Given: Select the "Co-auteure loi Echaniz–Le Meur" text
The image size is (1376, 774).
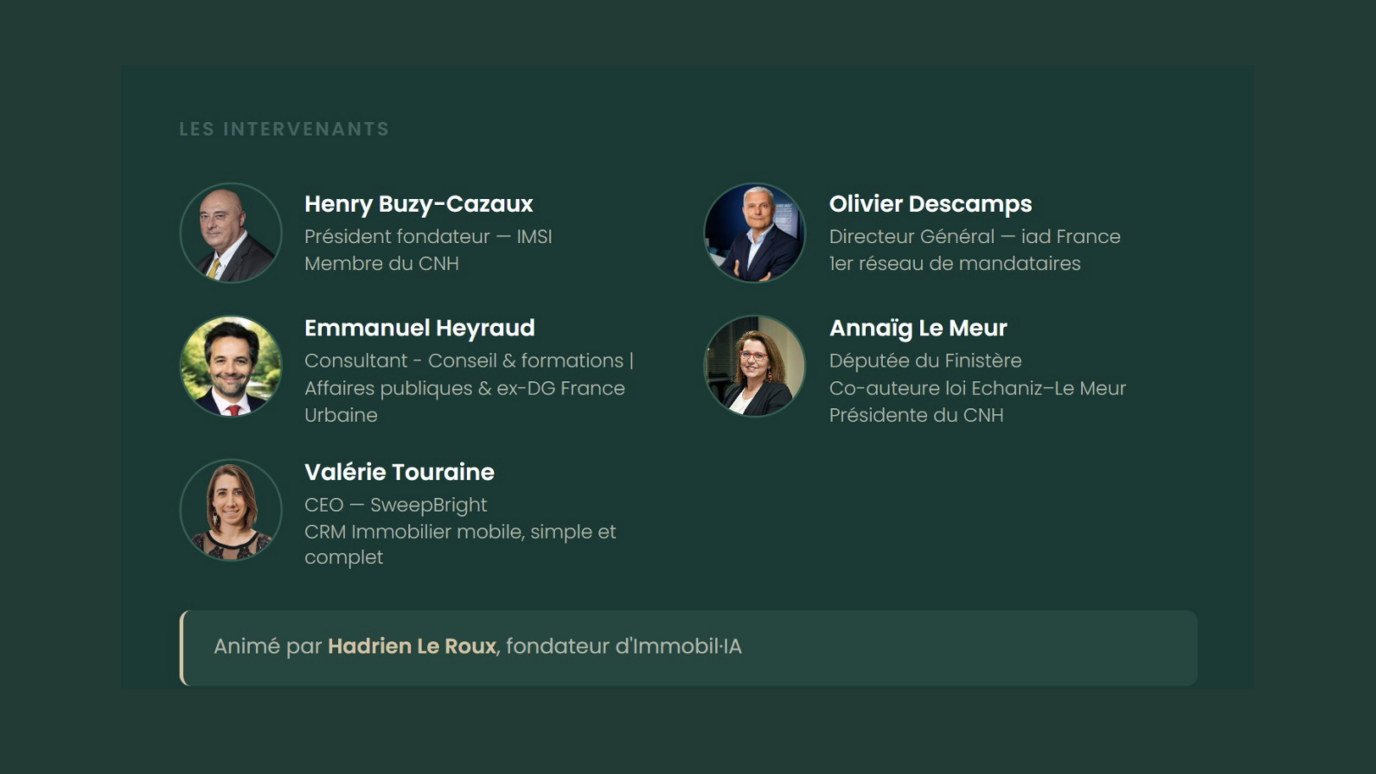Looking at the screenshot, I should click(977, 388).
